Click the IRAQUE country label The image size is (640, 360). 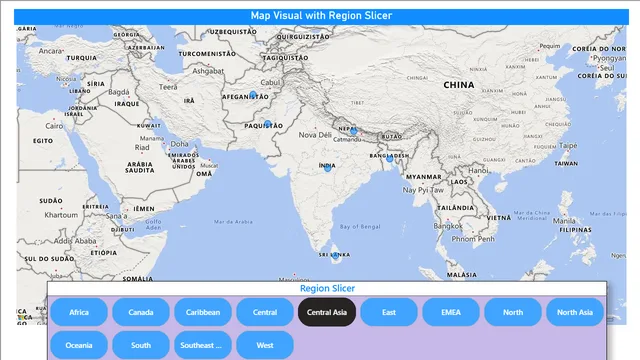(127, 104)
